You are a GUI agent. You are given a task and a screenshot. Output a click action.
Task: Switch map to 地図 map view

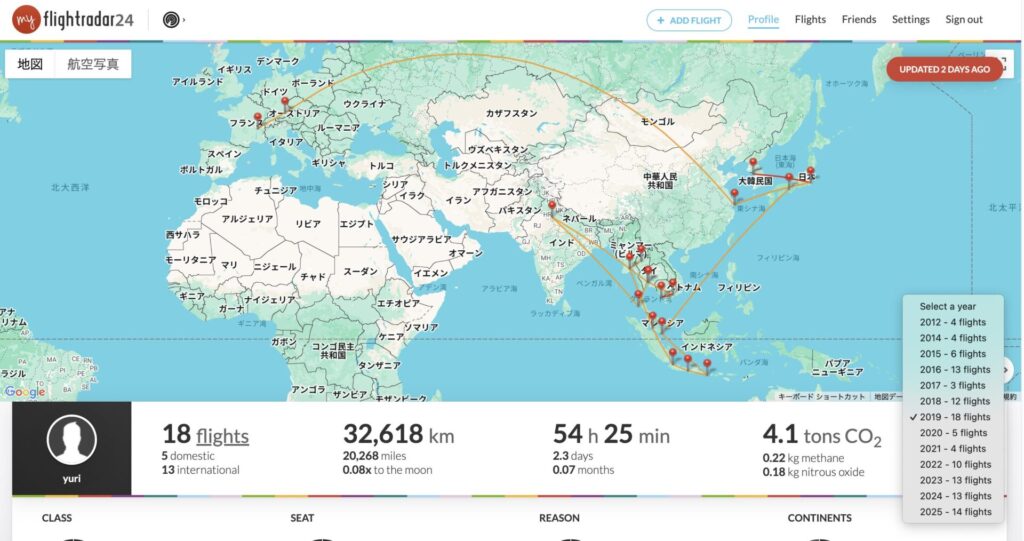tap(31, 64)
